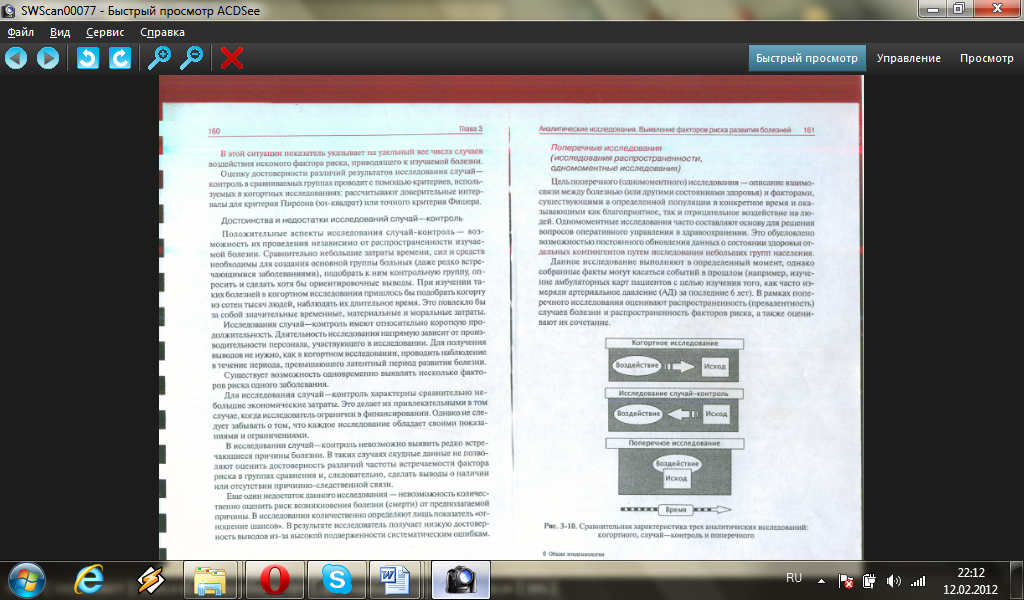This screenshot has height=600, width=1024.
Task: Open Skype from the taskbar
Action: pyautogui.click(x=337, y=580)
